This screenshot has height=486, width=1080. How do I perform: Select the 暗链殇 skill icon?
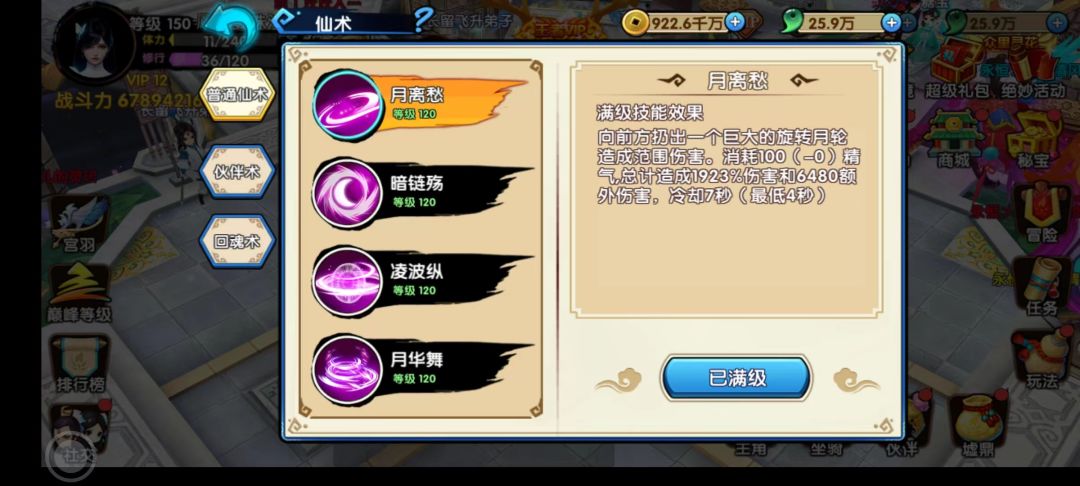[347, 193]
